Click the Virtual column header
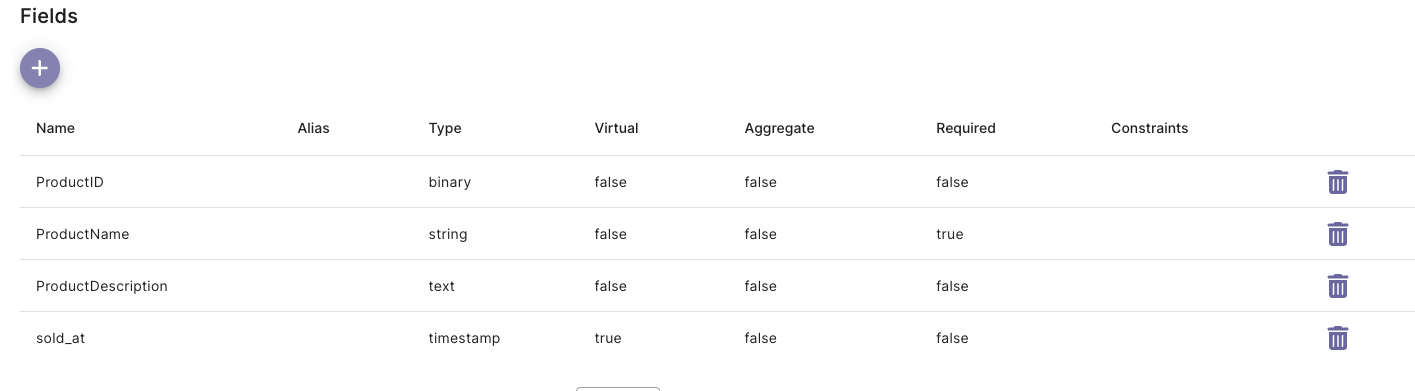 (x=616, y=128)
